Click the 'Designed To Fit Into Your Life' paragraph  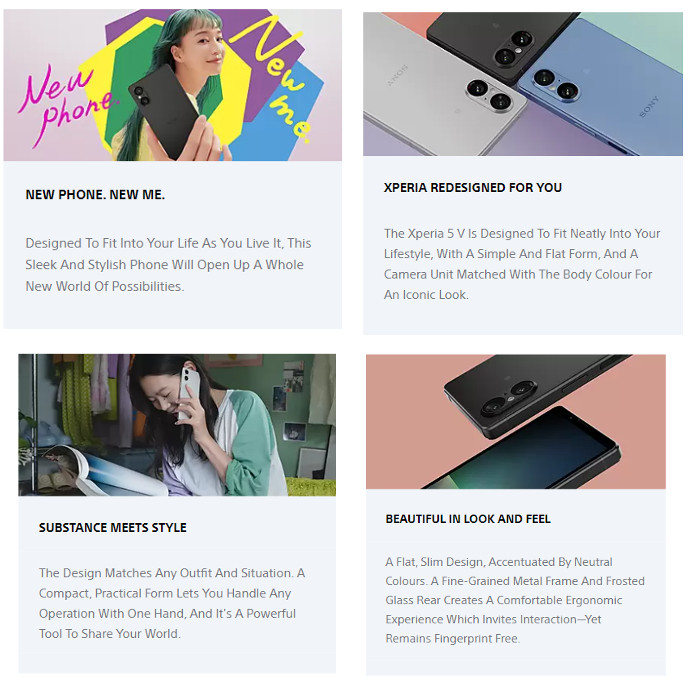click(x=168, y=265)
